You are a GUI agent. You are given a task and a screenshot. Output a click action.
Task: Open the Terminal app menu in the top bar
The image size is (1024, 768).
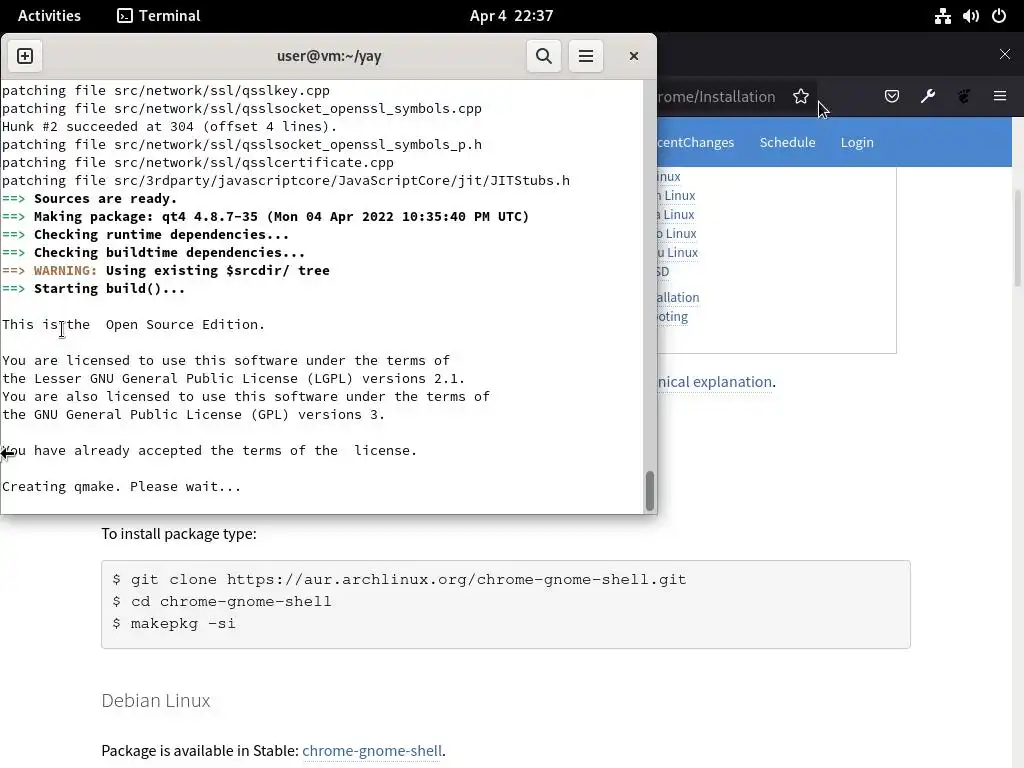(159, 16)
